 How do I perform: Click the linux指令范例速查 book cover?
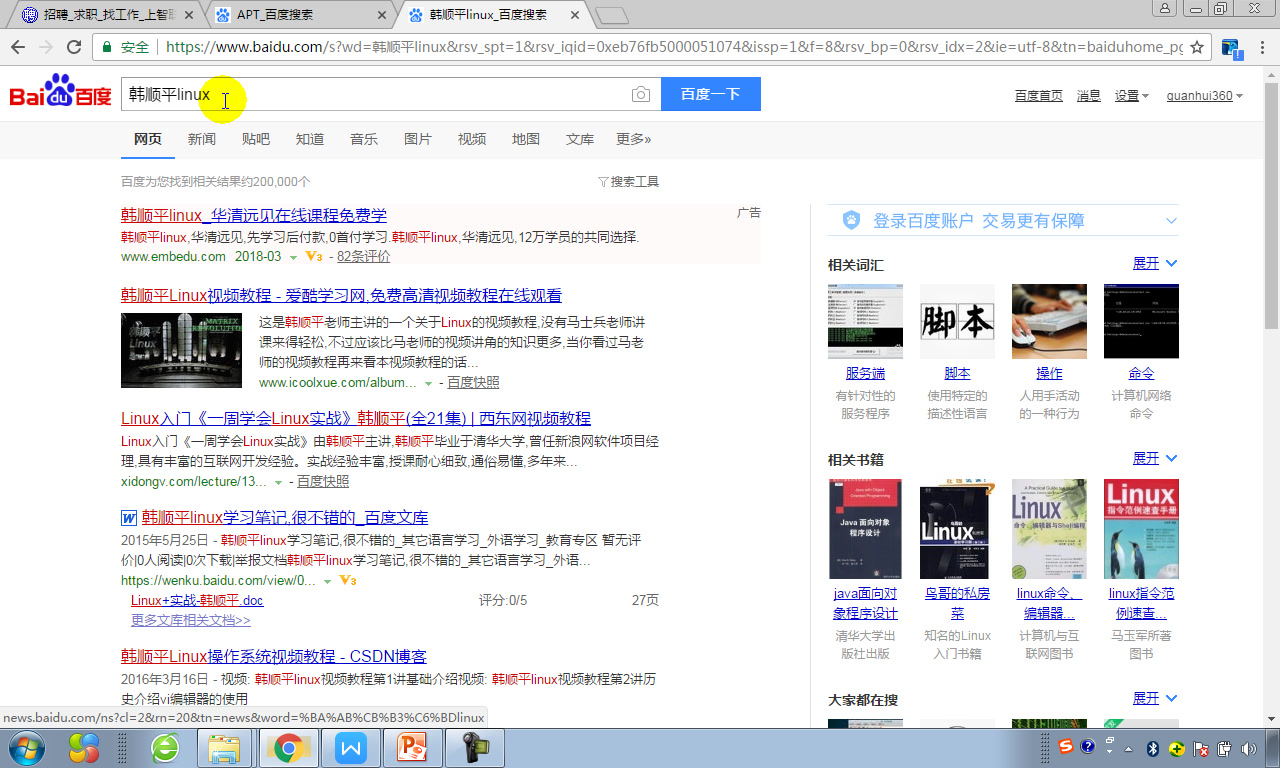[1141, 528]
